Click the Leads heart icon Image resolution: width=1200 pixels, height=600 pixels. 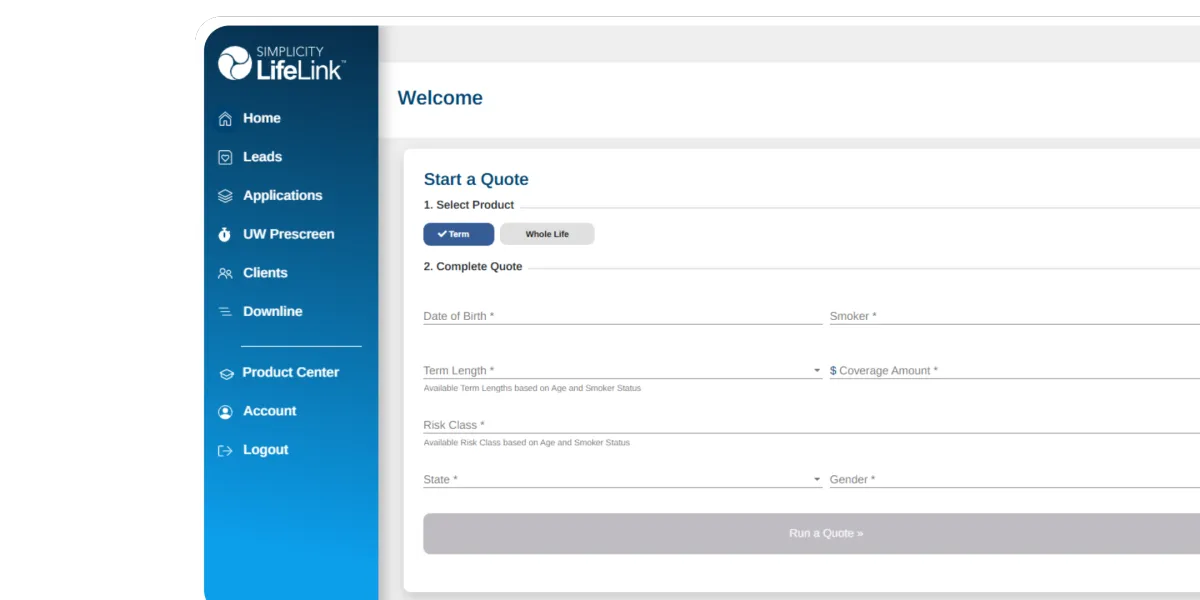pyautogui.click(x=225, y=157)
